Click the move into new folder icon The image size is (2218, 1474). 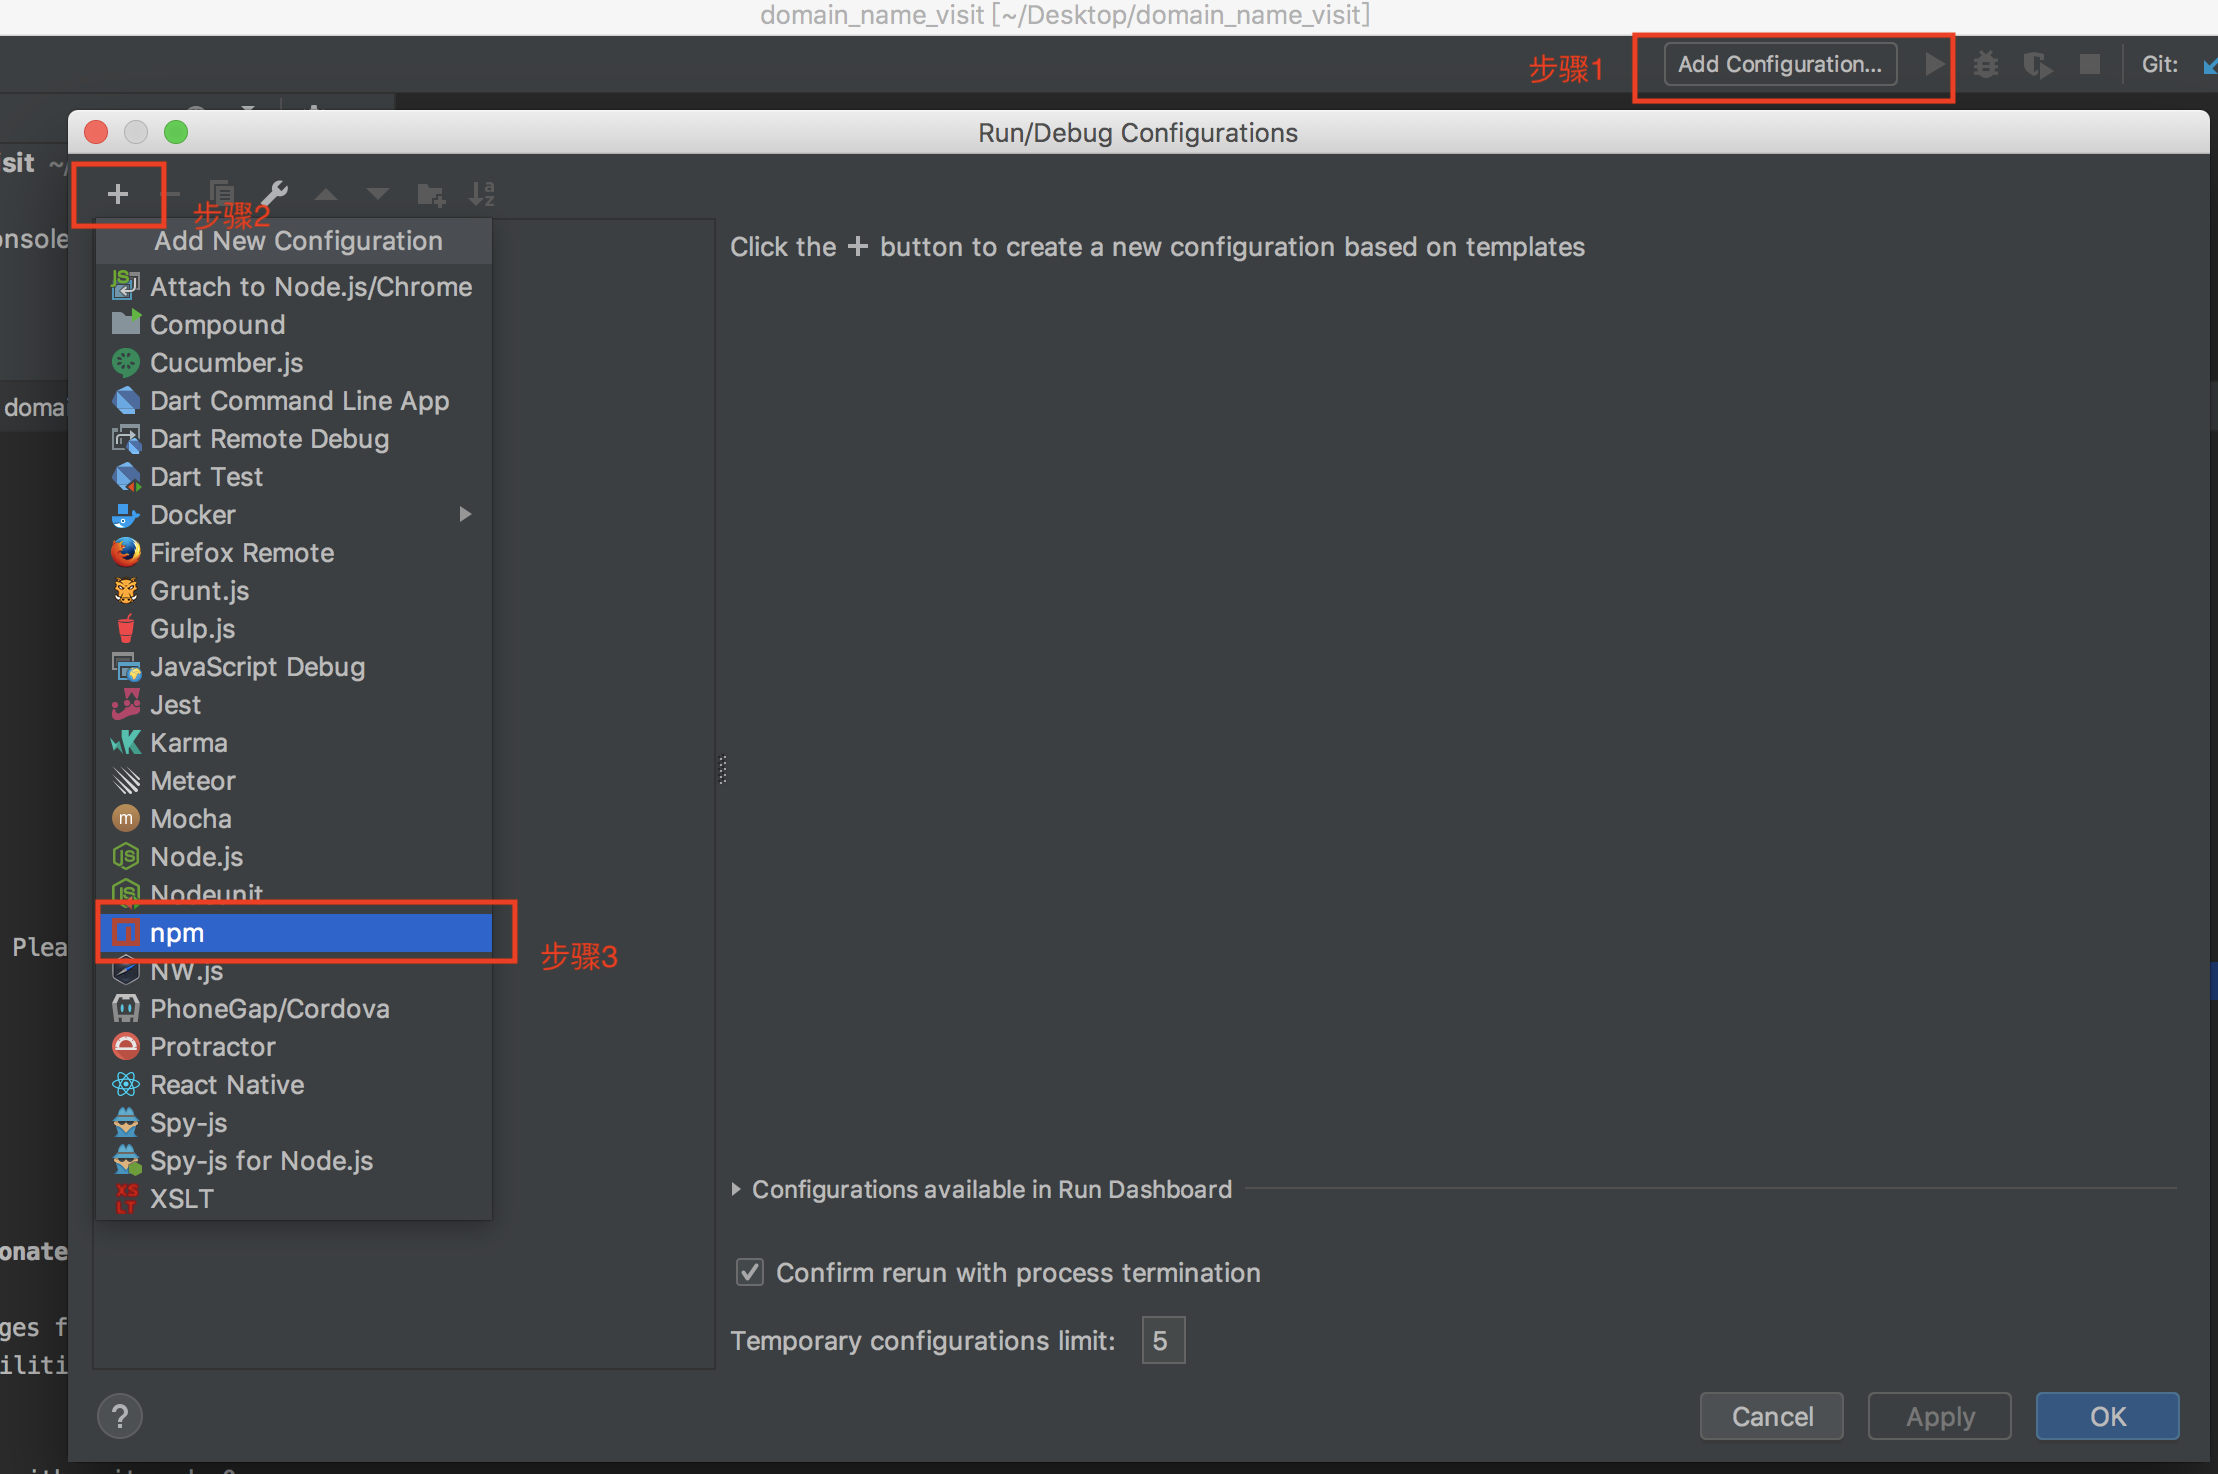point(431,194)
